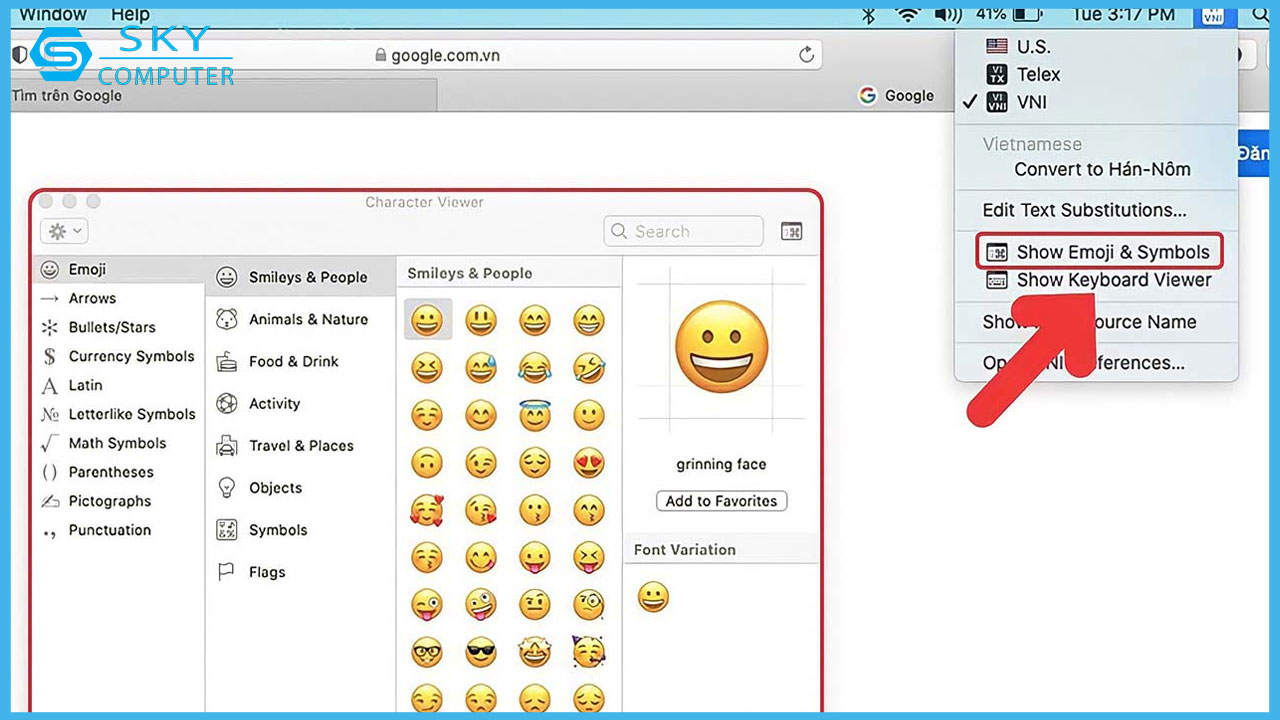Click inside the emoji Search field
The width and height of the screenshot is (1280, 720).
click(x=683, y=231)
